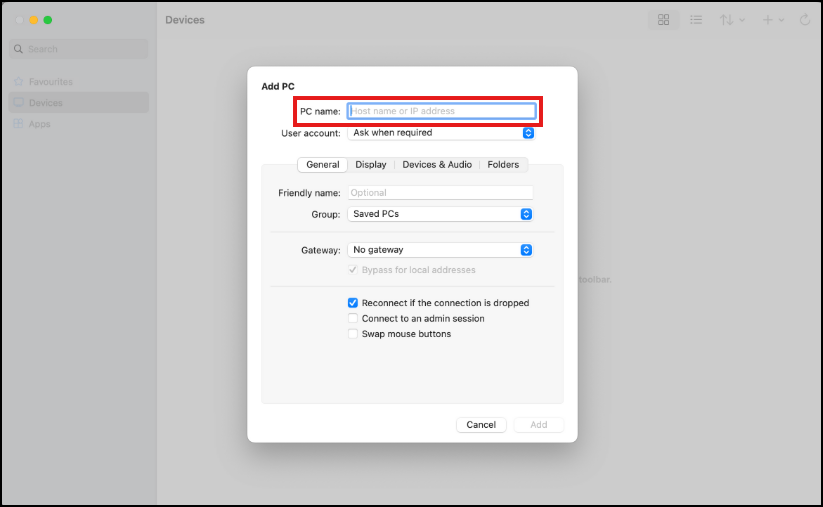Switch to the Devices & Audio tab
Screen dimensions: 823x507
click(437, 165)
